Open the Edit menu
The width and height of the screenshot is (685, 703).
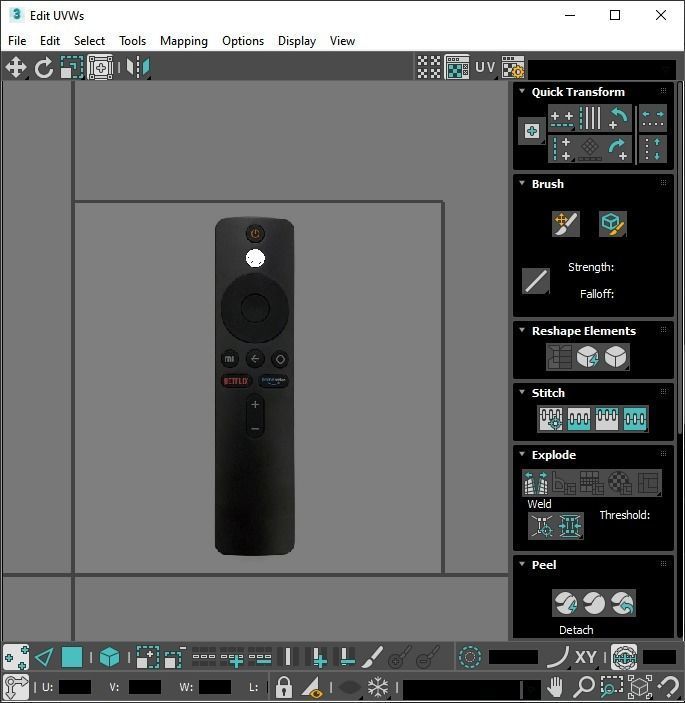point(50,41)
